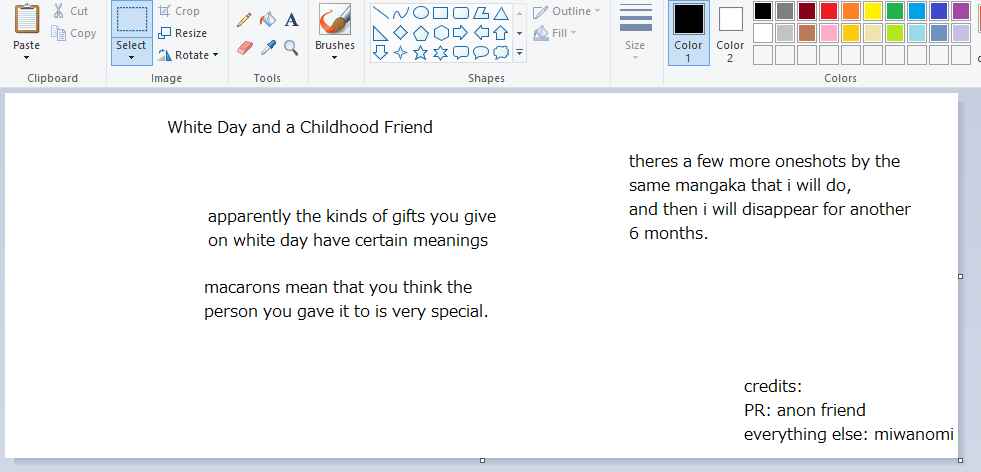This screenshot has width=981, height=472.
Task: Click the bottom canvas resize handle
Action: 482,461
